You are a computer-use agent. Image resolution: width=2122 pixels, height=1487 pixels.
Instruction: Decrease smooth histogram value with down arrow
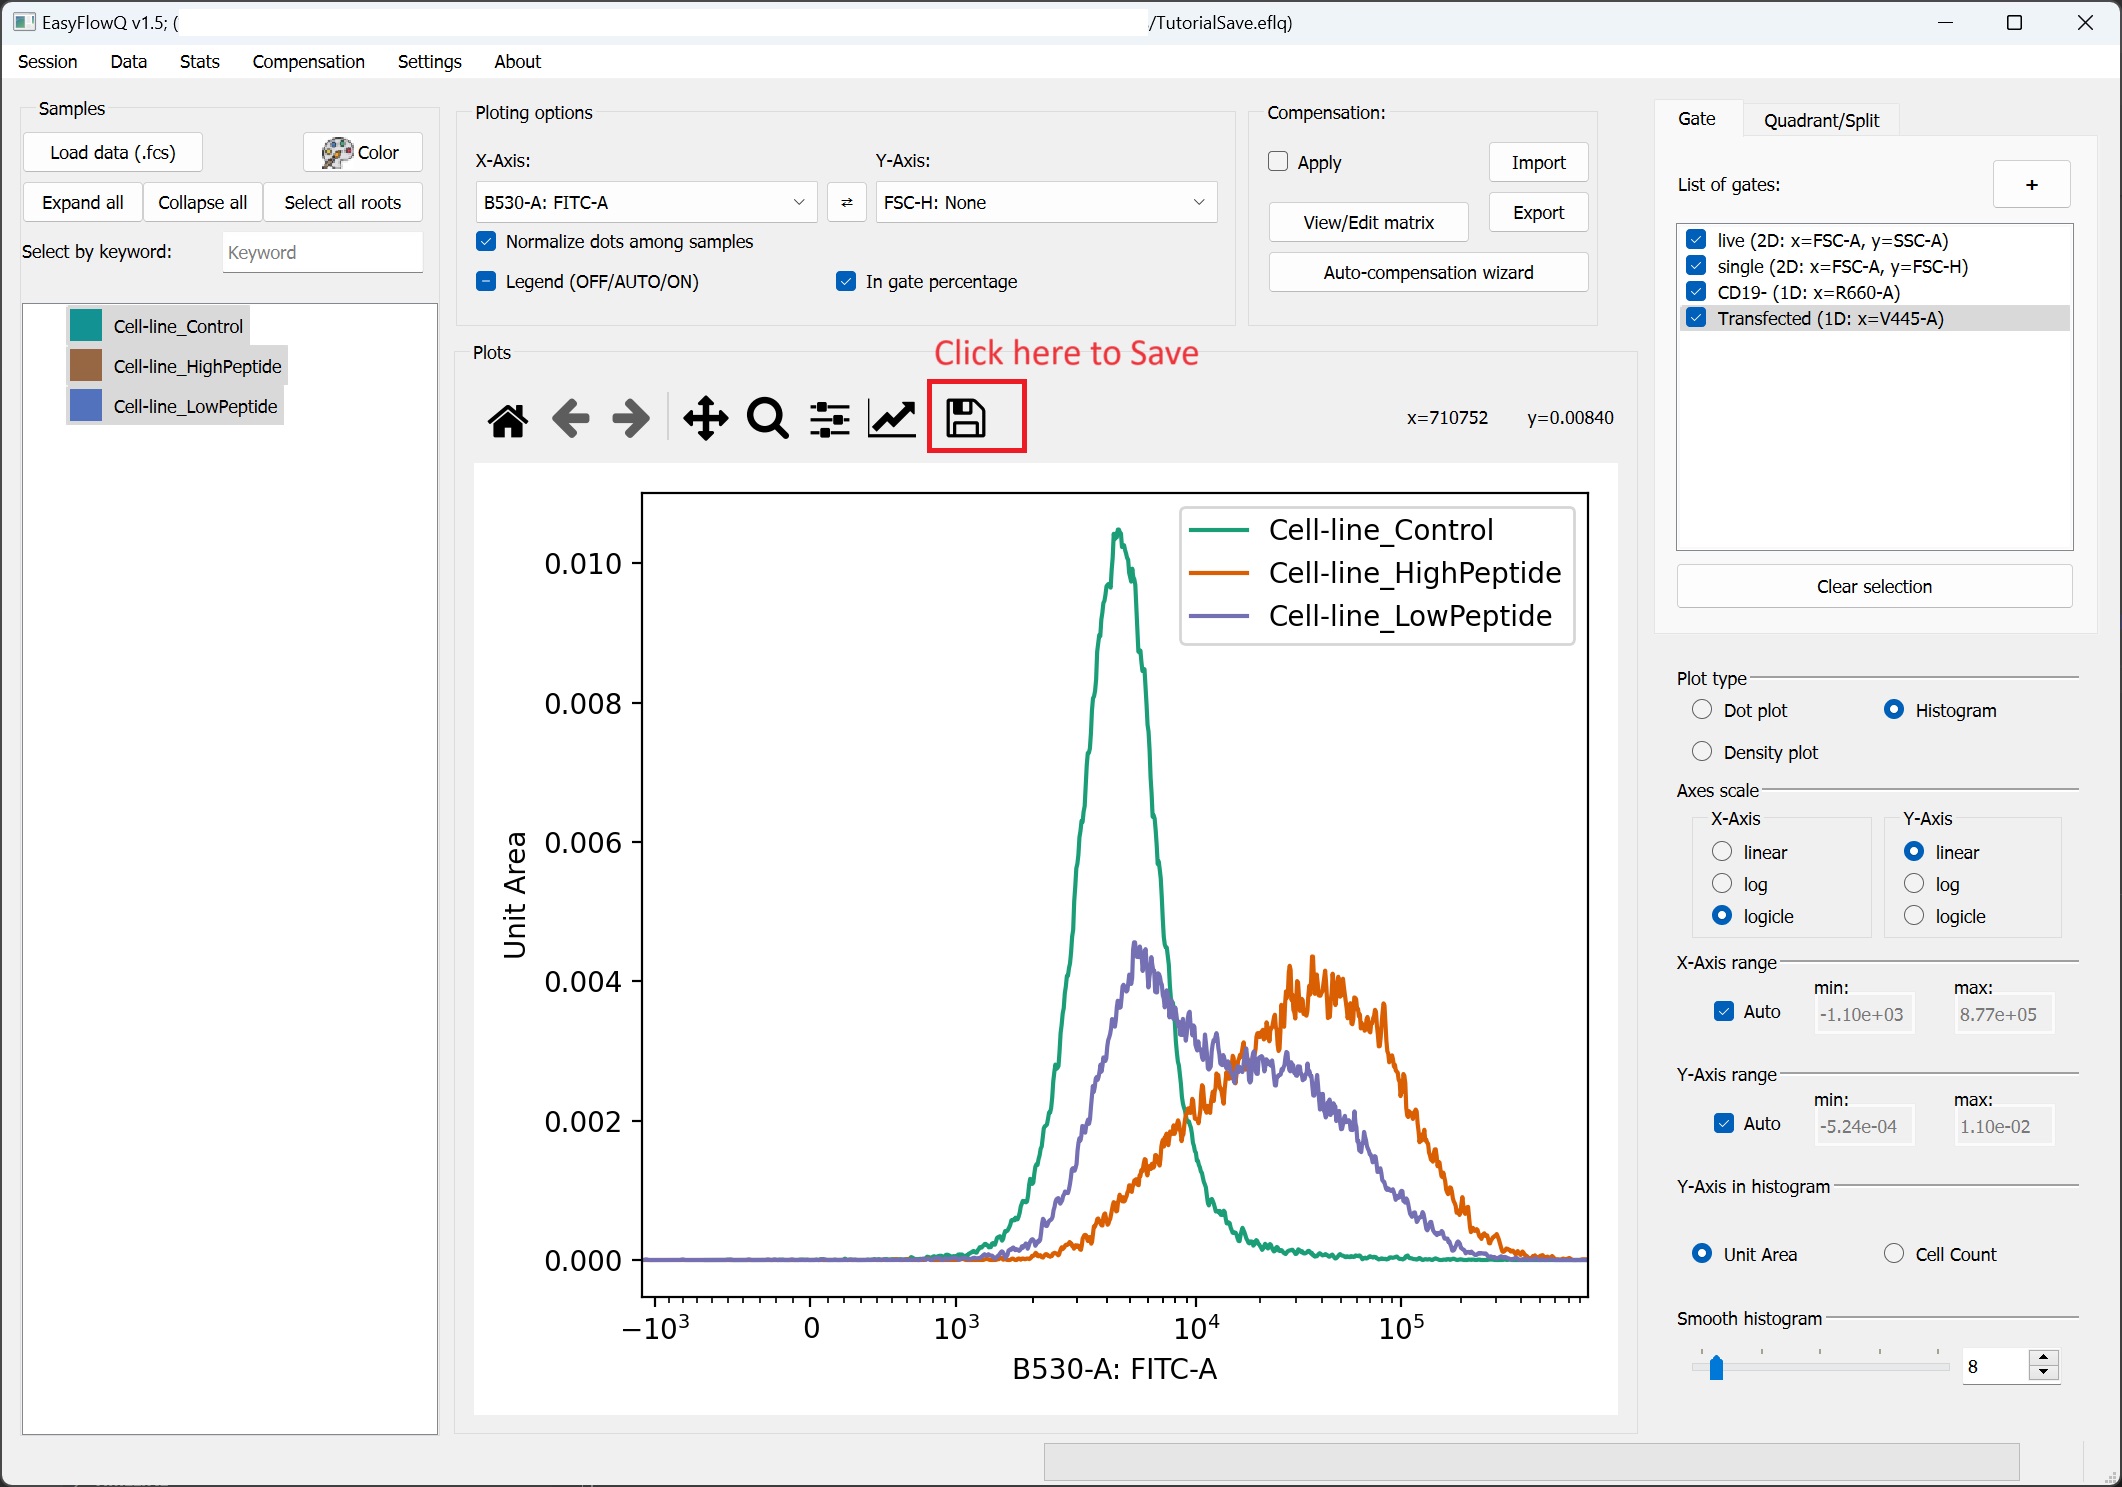click(x=2044, y=1373)
